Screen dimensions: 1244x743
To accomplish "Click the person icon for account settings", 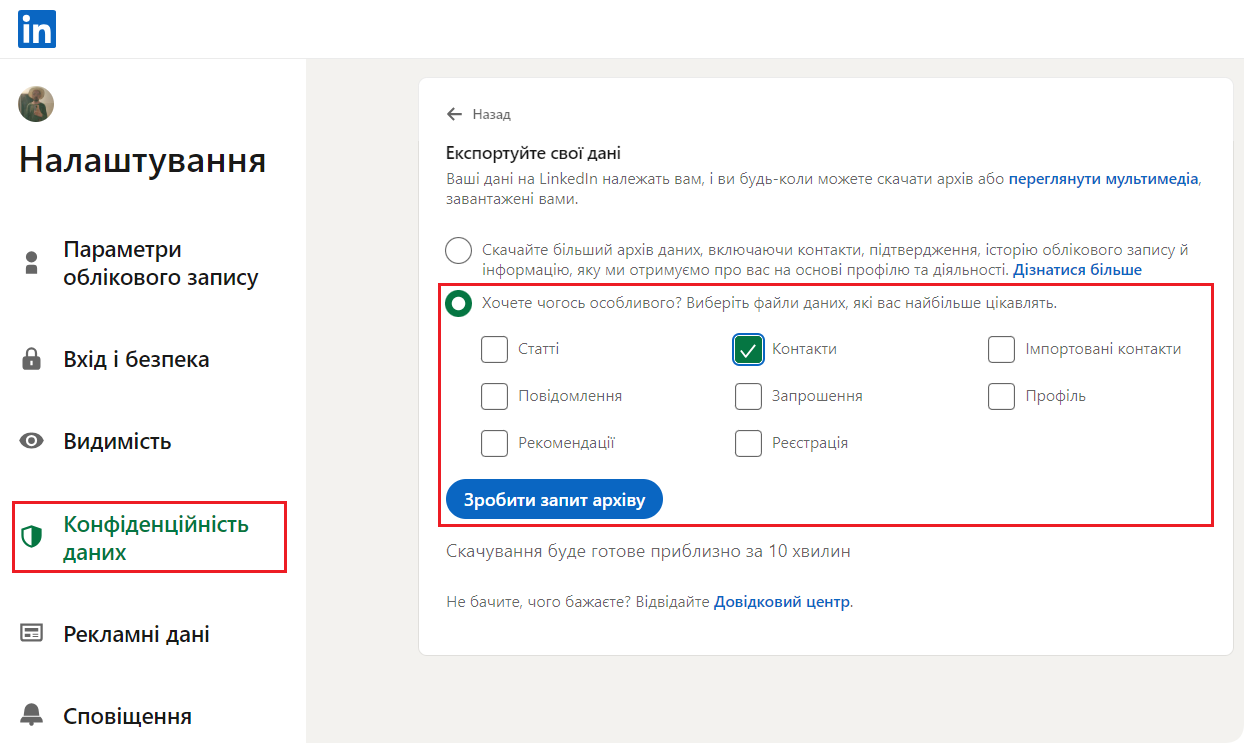I will click(32, 263).
